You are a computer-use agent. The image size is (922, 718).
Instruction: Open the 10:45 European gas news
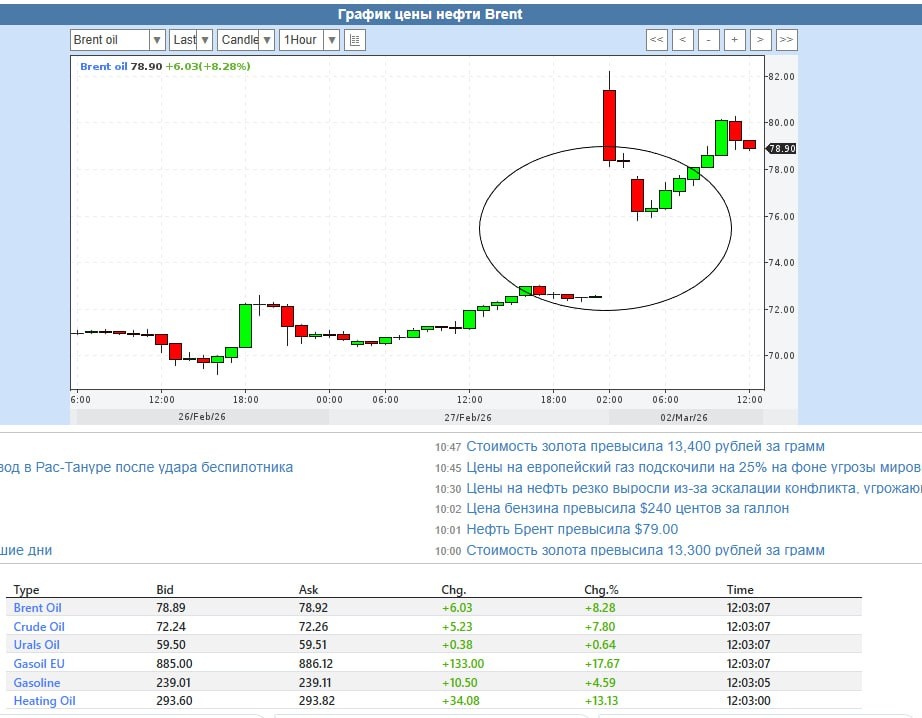pyautogui.click(x=694, y=467)
